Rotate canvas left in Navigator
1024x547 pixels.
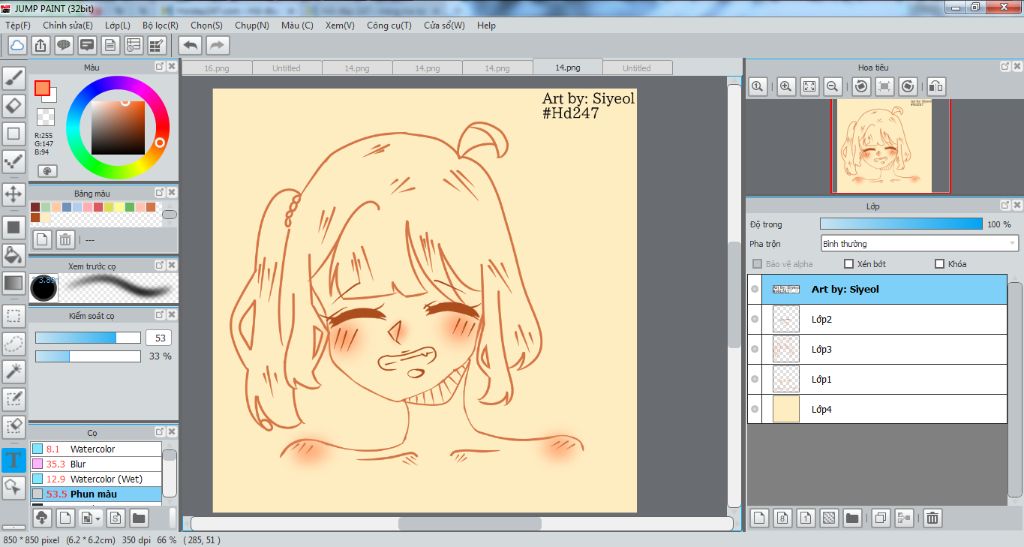861,86
